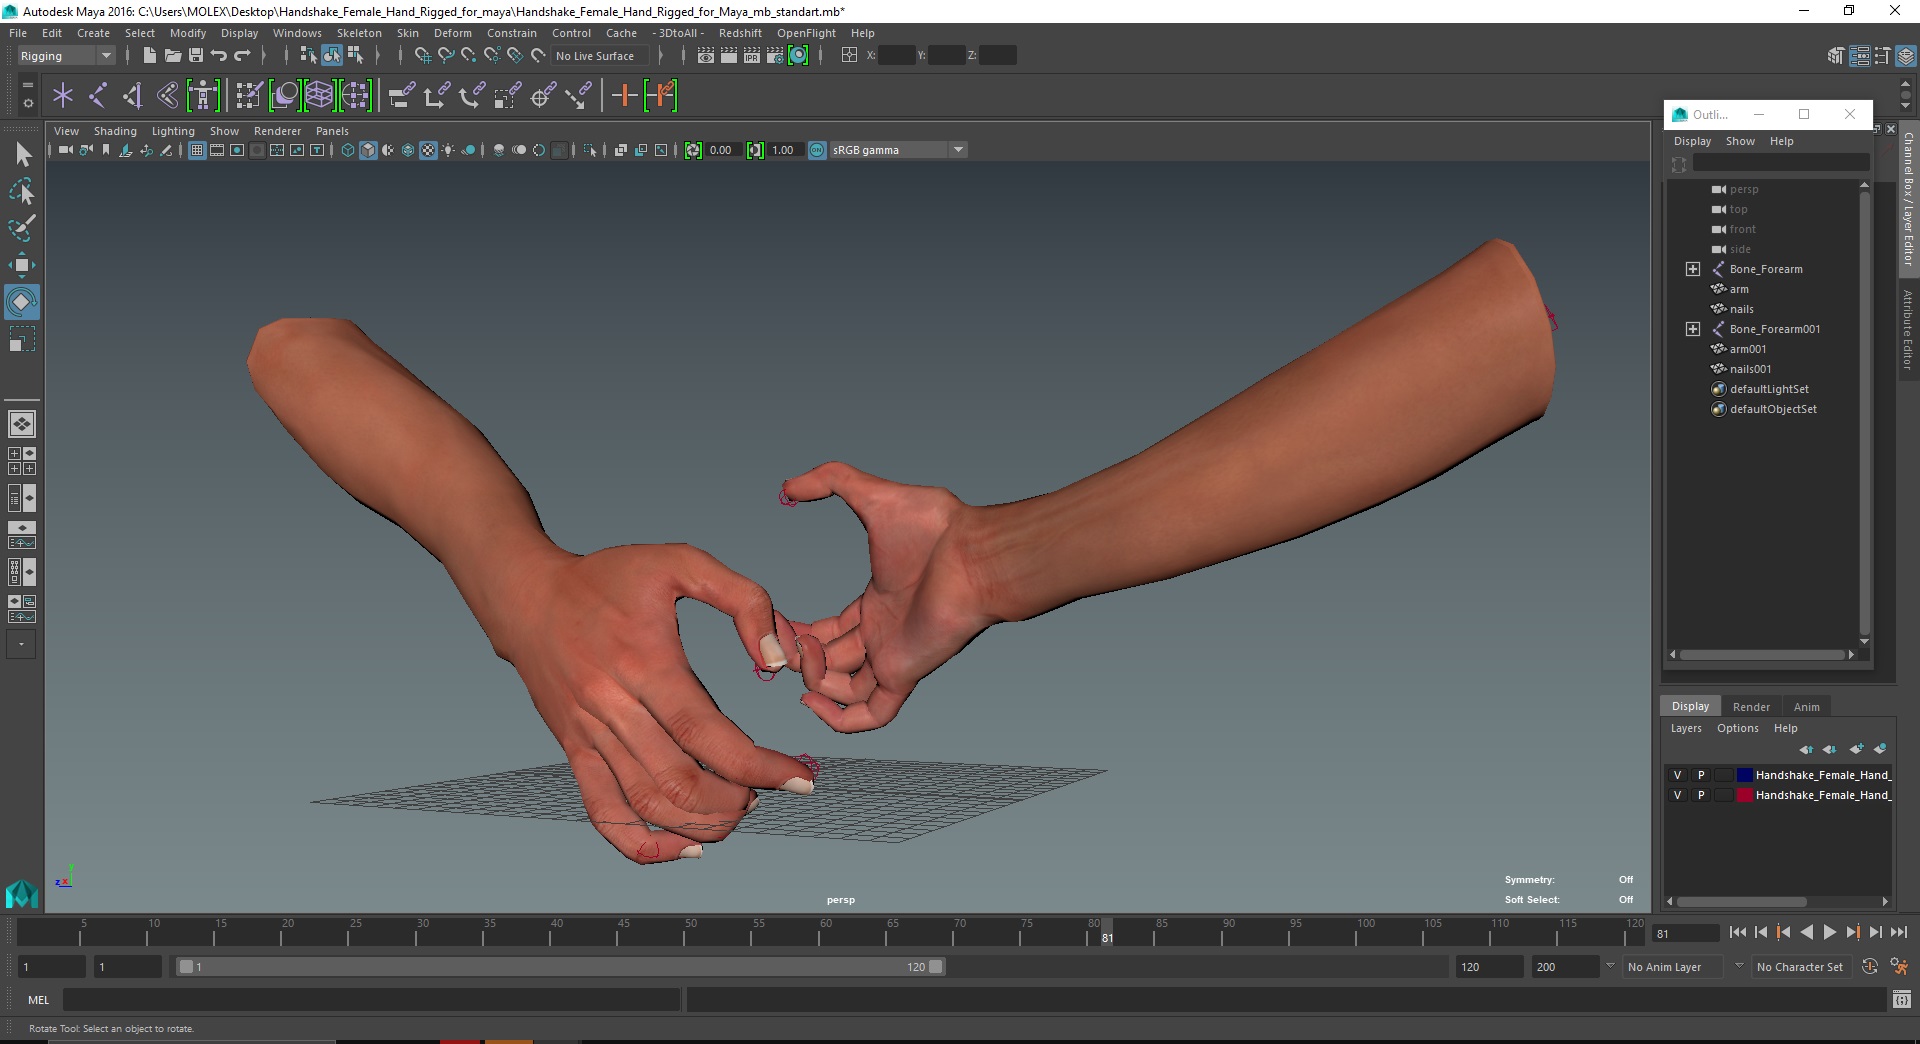Toggle visibility V of blue layer

click(x=1678, y=775)
